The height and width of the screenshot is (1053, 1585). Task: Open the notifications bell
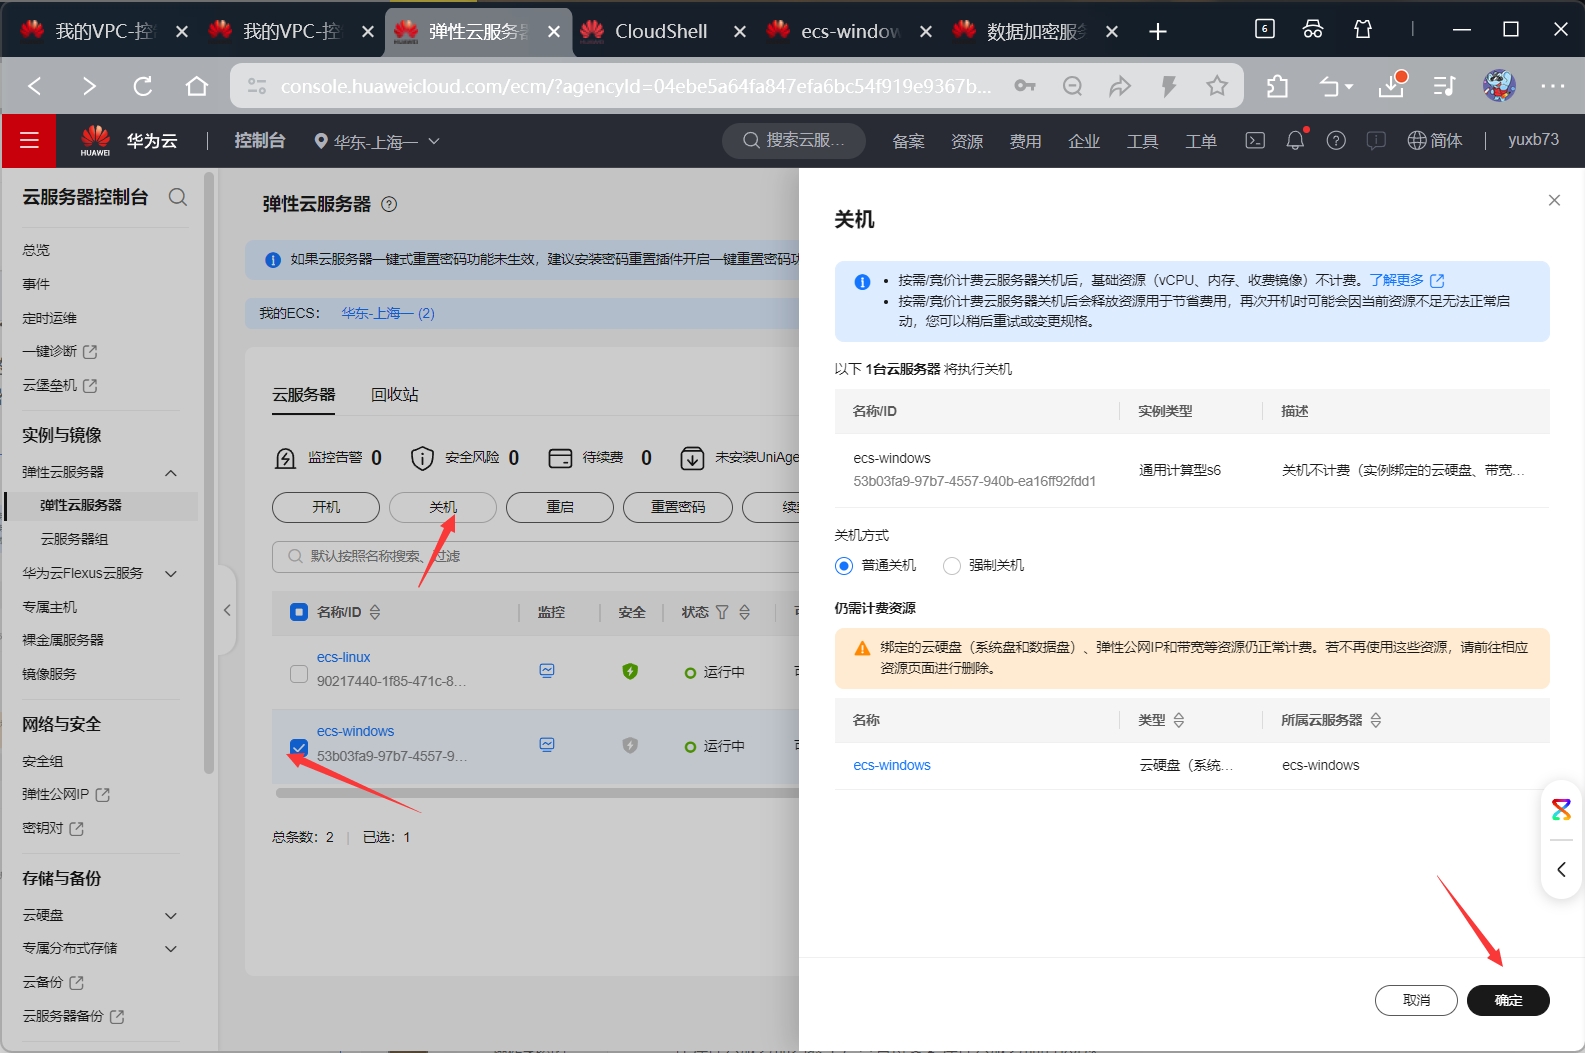click(x=1295, y=141)
